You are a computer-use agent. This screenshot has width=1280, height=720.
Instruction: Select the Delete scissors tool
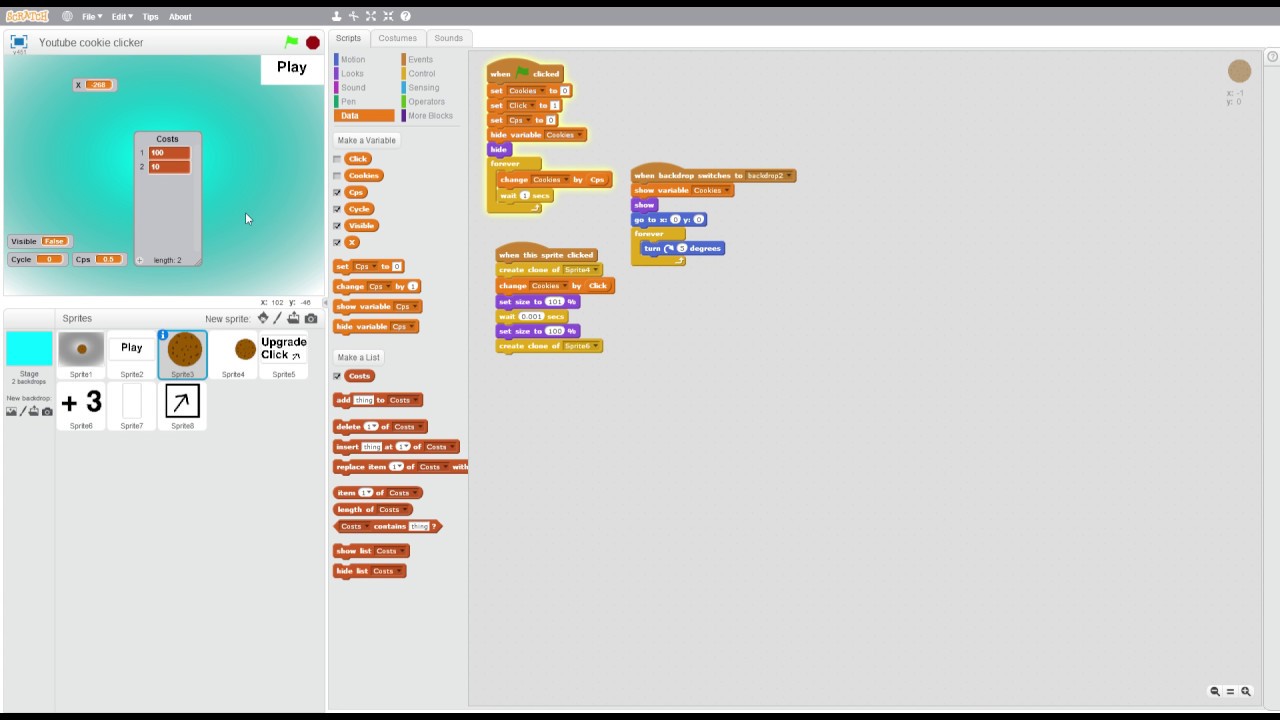(x=354, y=16)
